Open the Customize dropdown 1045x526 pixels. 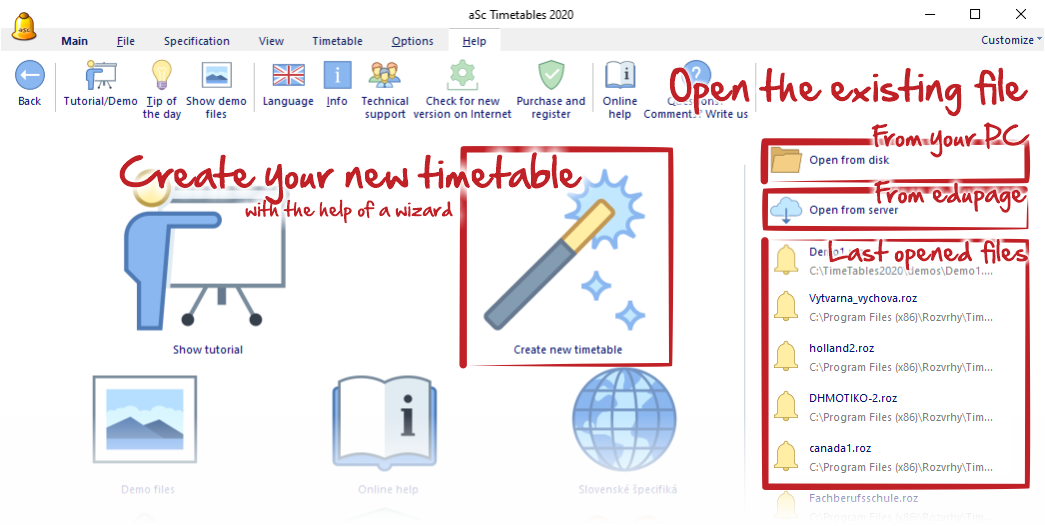tap(1011, 40)
